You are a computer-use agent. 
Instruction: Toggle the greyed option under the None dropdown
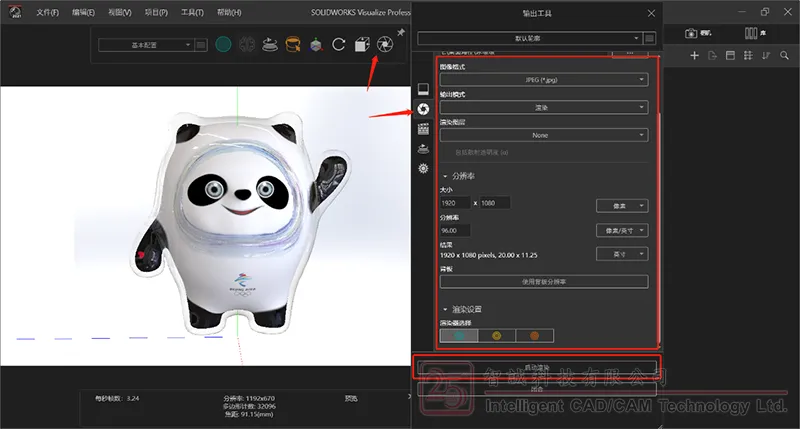481,152
